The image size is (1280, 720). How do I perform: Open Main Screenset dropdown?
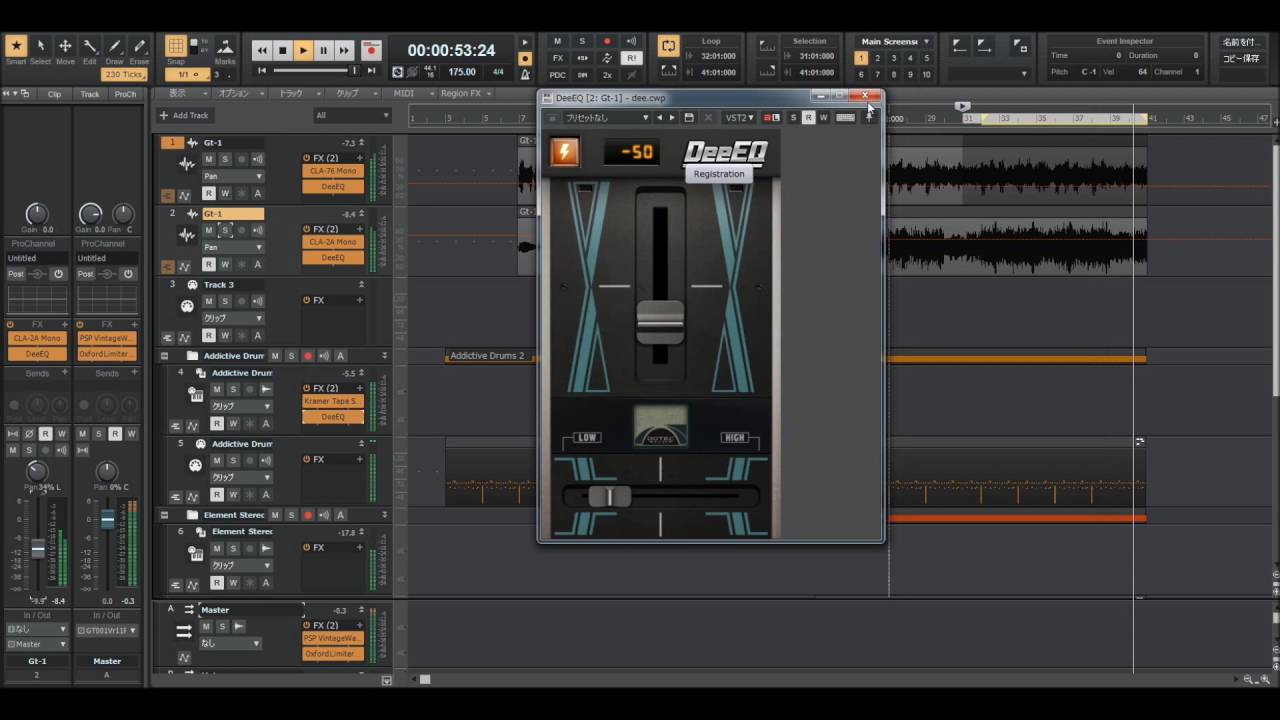point(896,41)
